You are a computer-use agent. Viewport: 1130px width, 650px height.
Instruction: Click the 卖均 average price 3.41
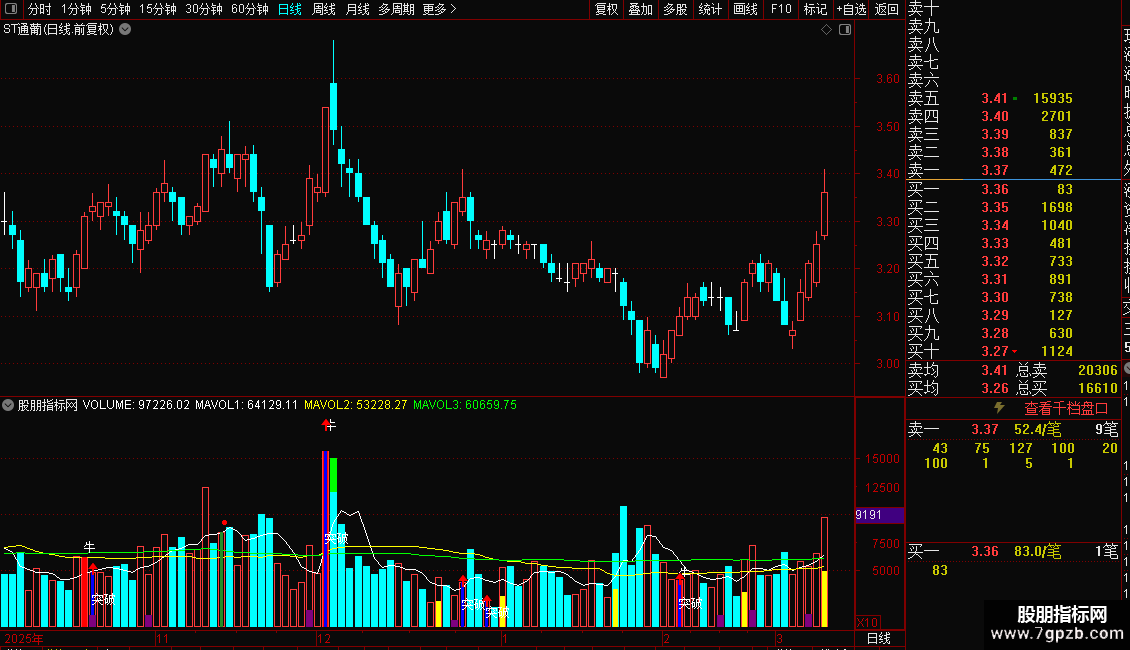point(995,370)
